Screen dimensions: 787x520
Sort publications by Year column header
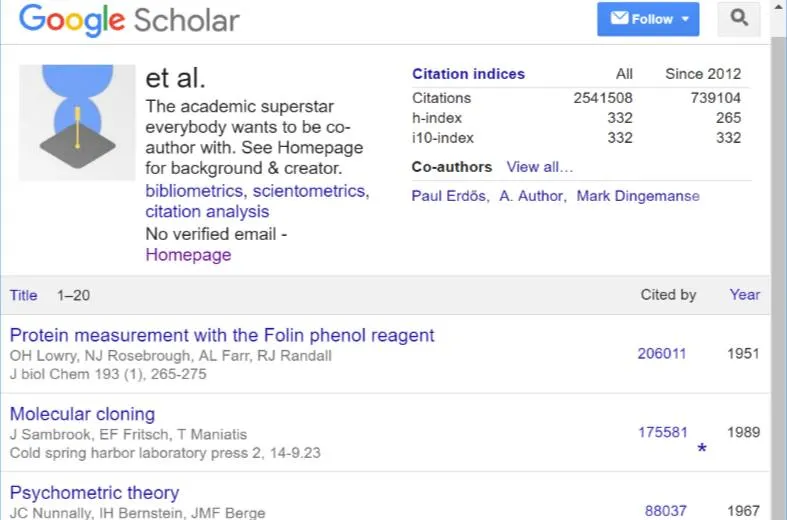click(744, 295)
